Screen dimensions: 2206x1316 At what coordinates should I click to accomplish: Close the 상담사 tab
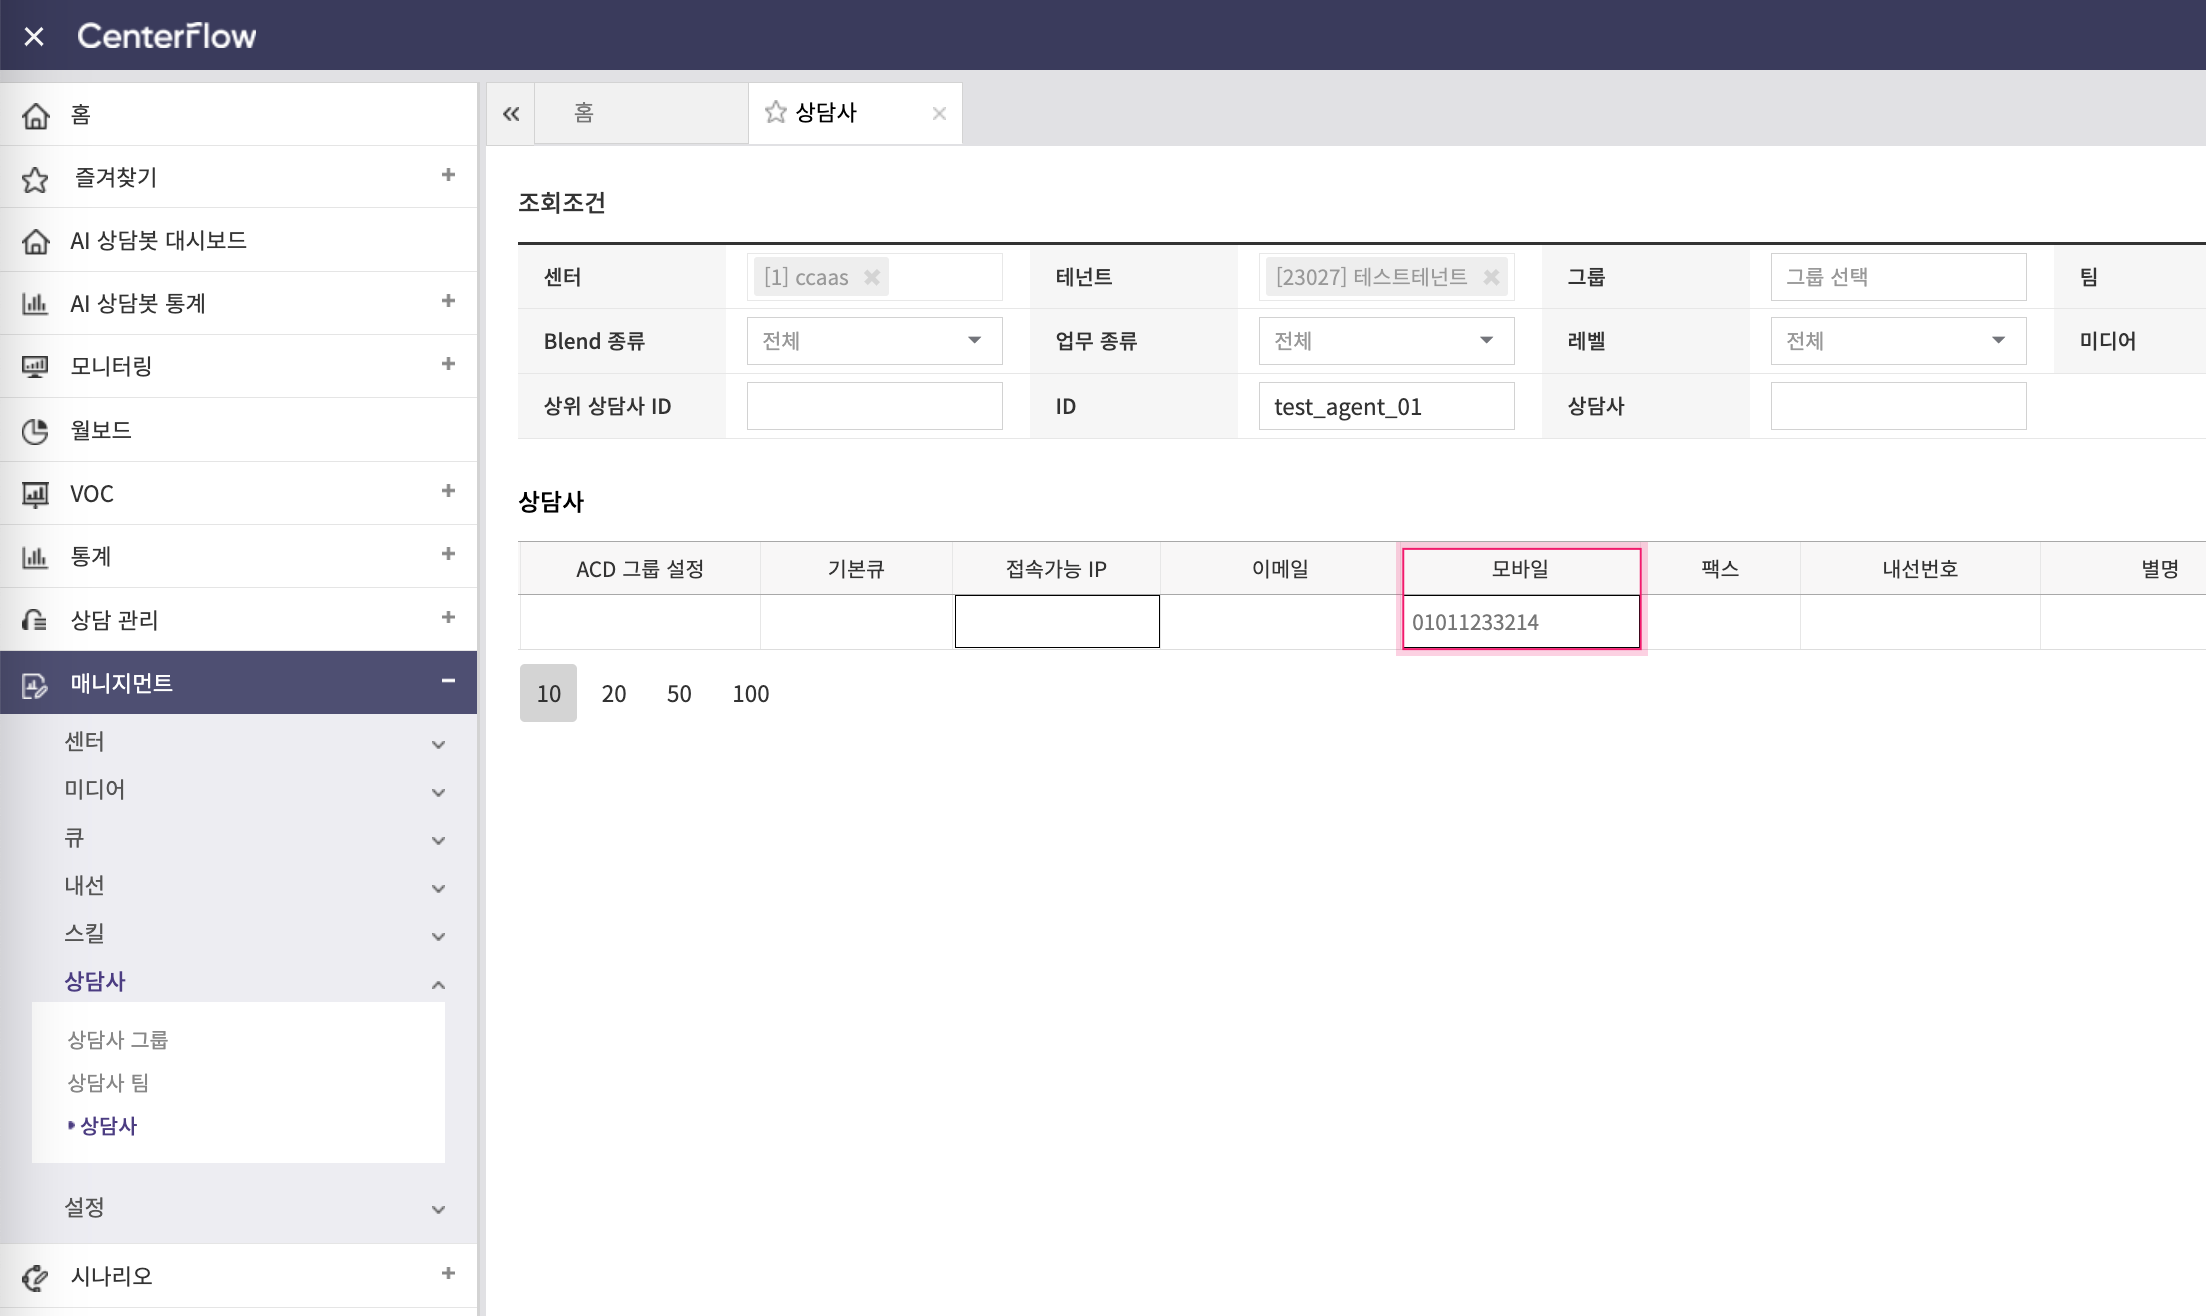click(938, 114)
